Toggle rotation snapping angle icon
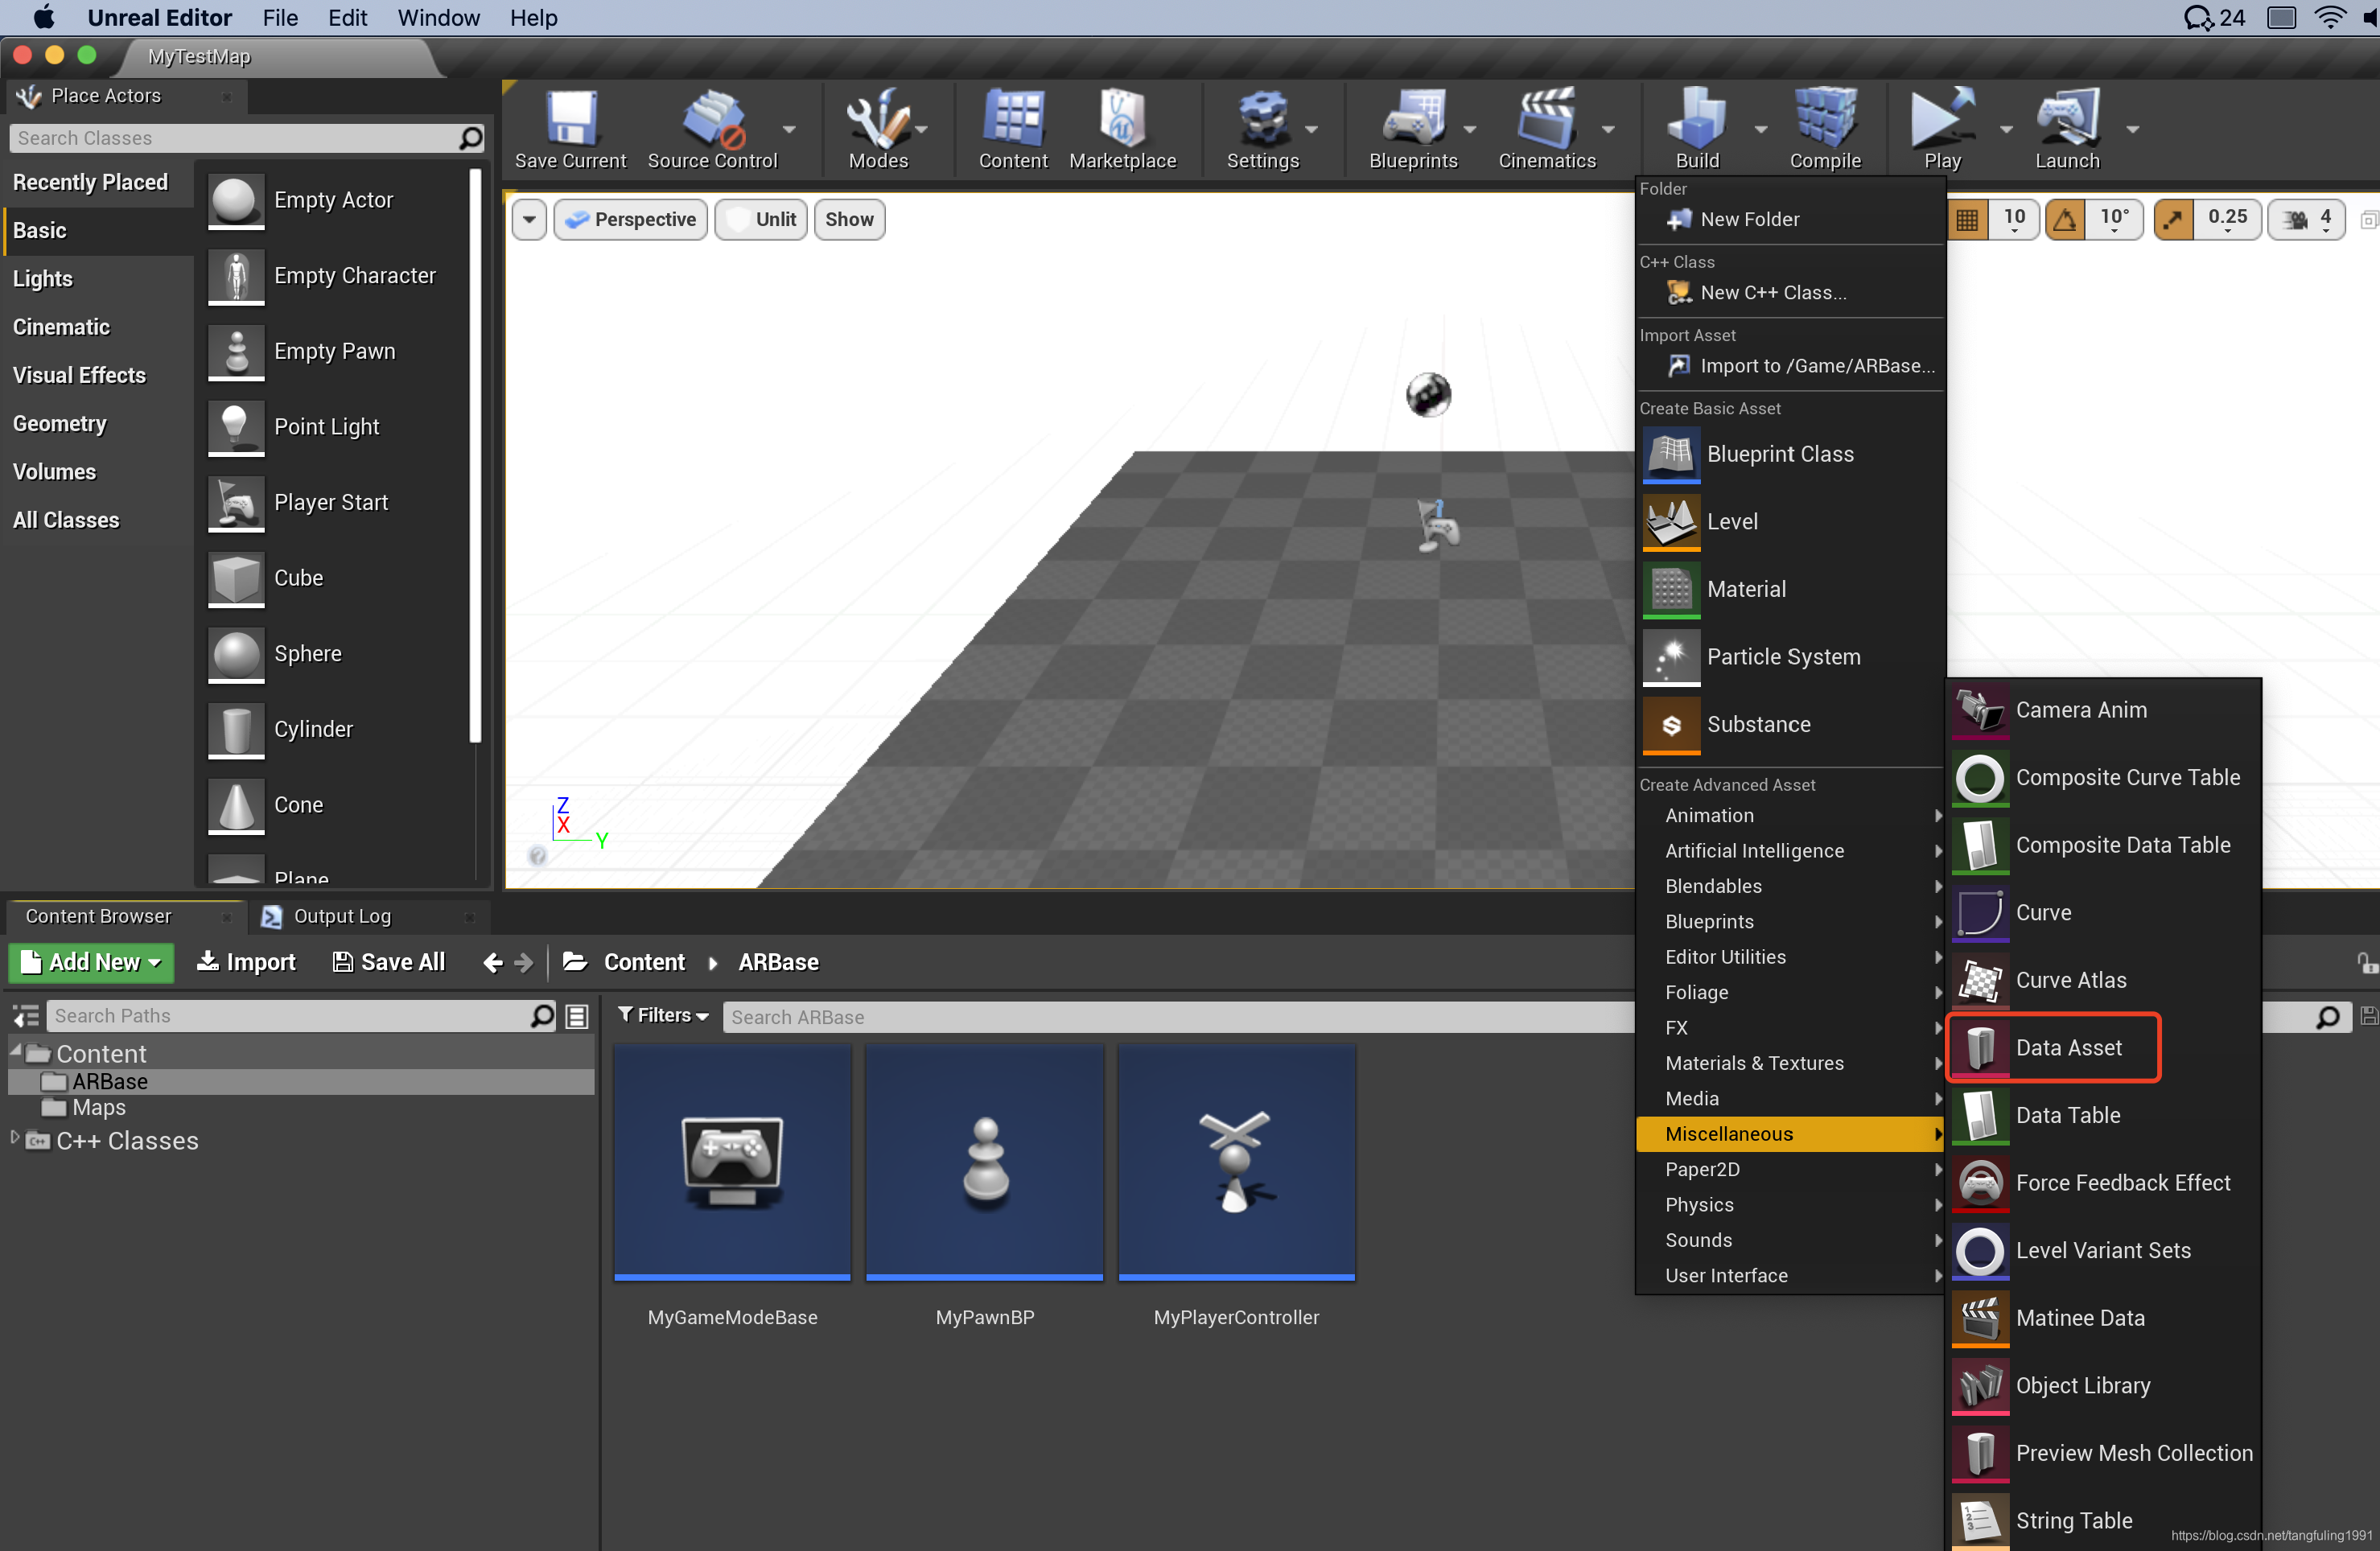The image size is (2380, 1551). (x=2066, y=219)
